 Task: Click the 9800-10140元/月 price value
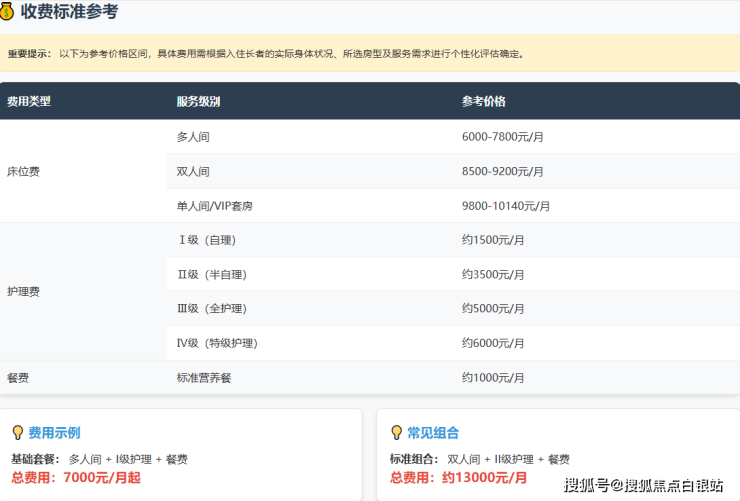click(x=505, y=206)
